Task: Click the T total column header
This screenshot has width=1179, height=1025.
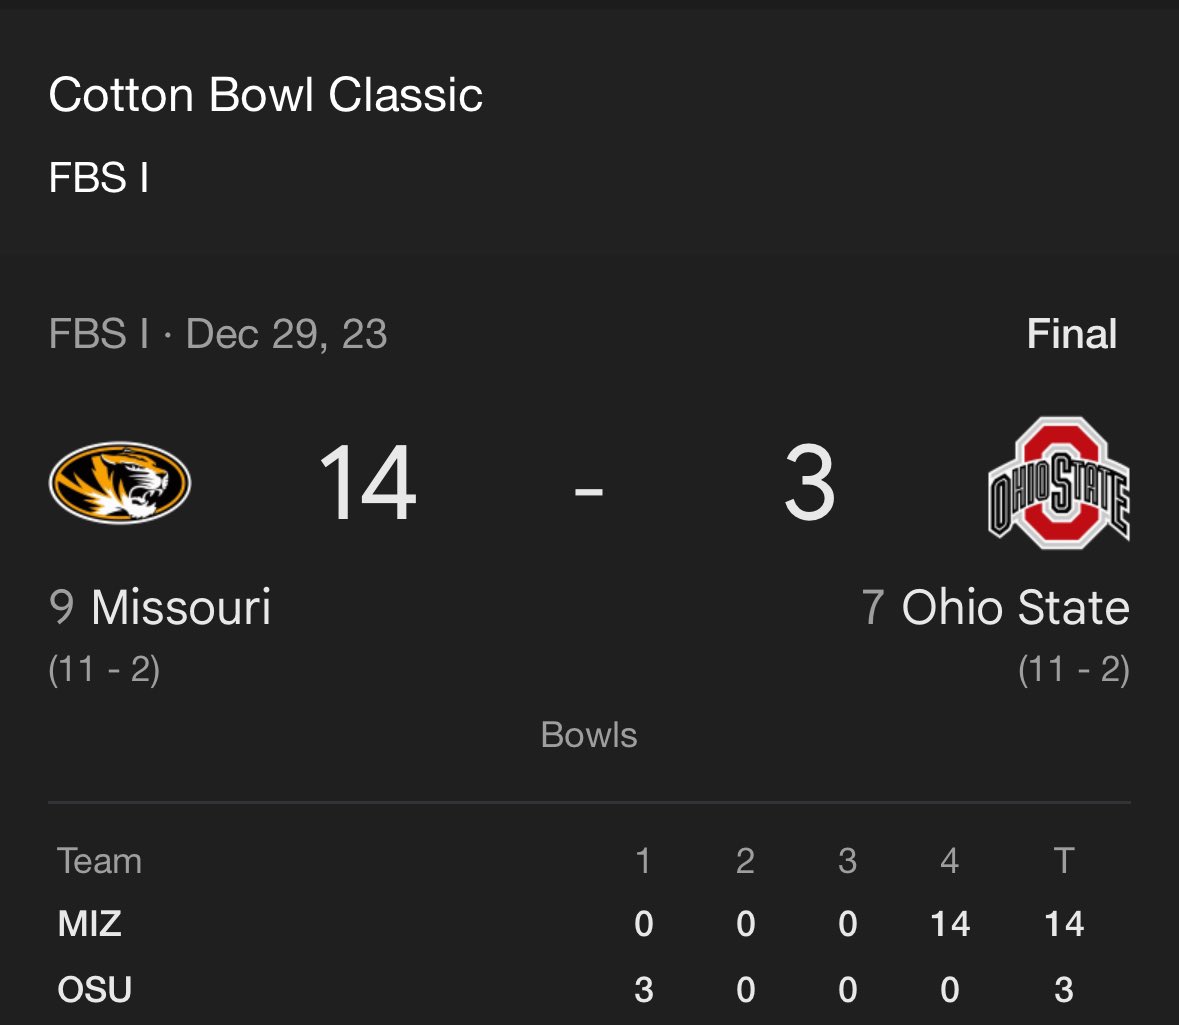Action: tap(1063, 861)
